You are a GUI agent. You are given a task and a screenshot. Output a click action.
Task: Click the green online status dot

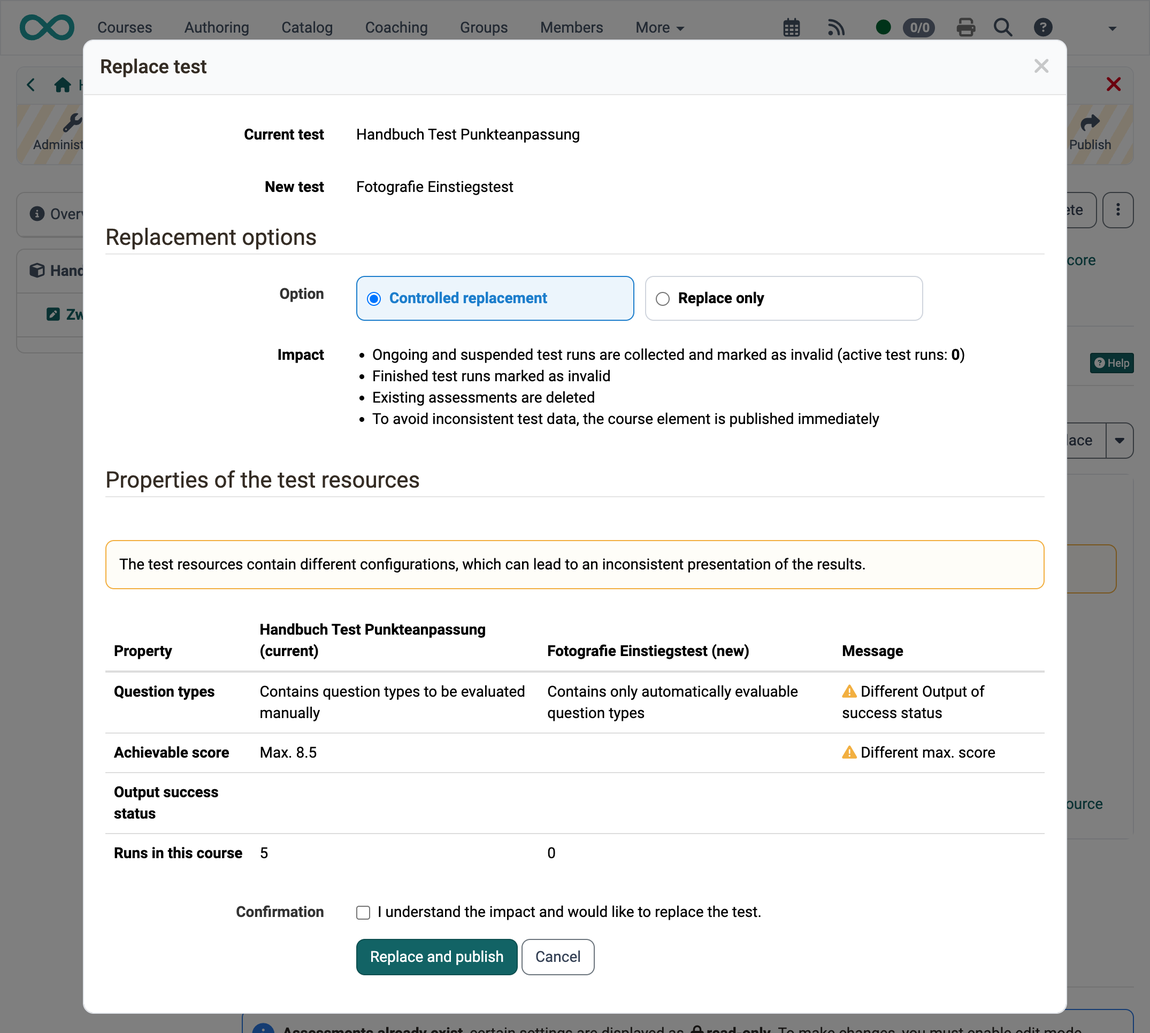click(883, 28)
